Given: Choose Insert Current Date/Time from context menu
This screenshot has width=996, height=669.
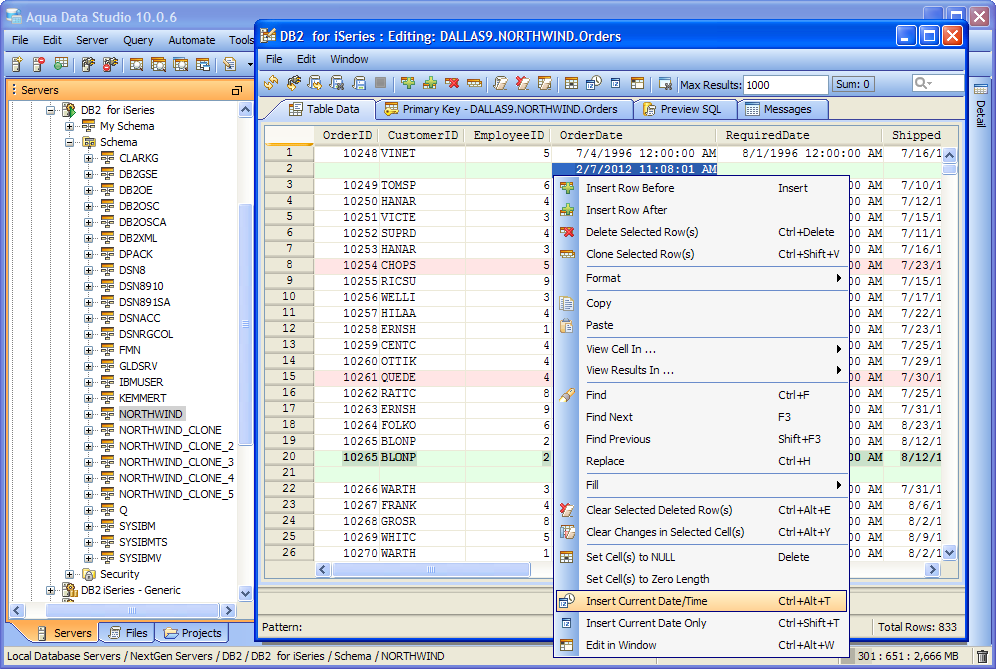Looking at the screenshot, I should 701,601.
